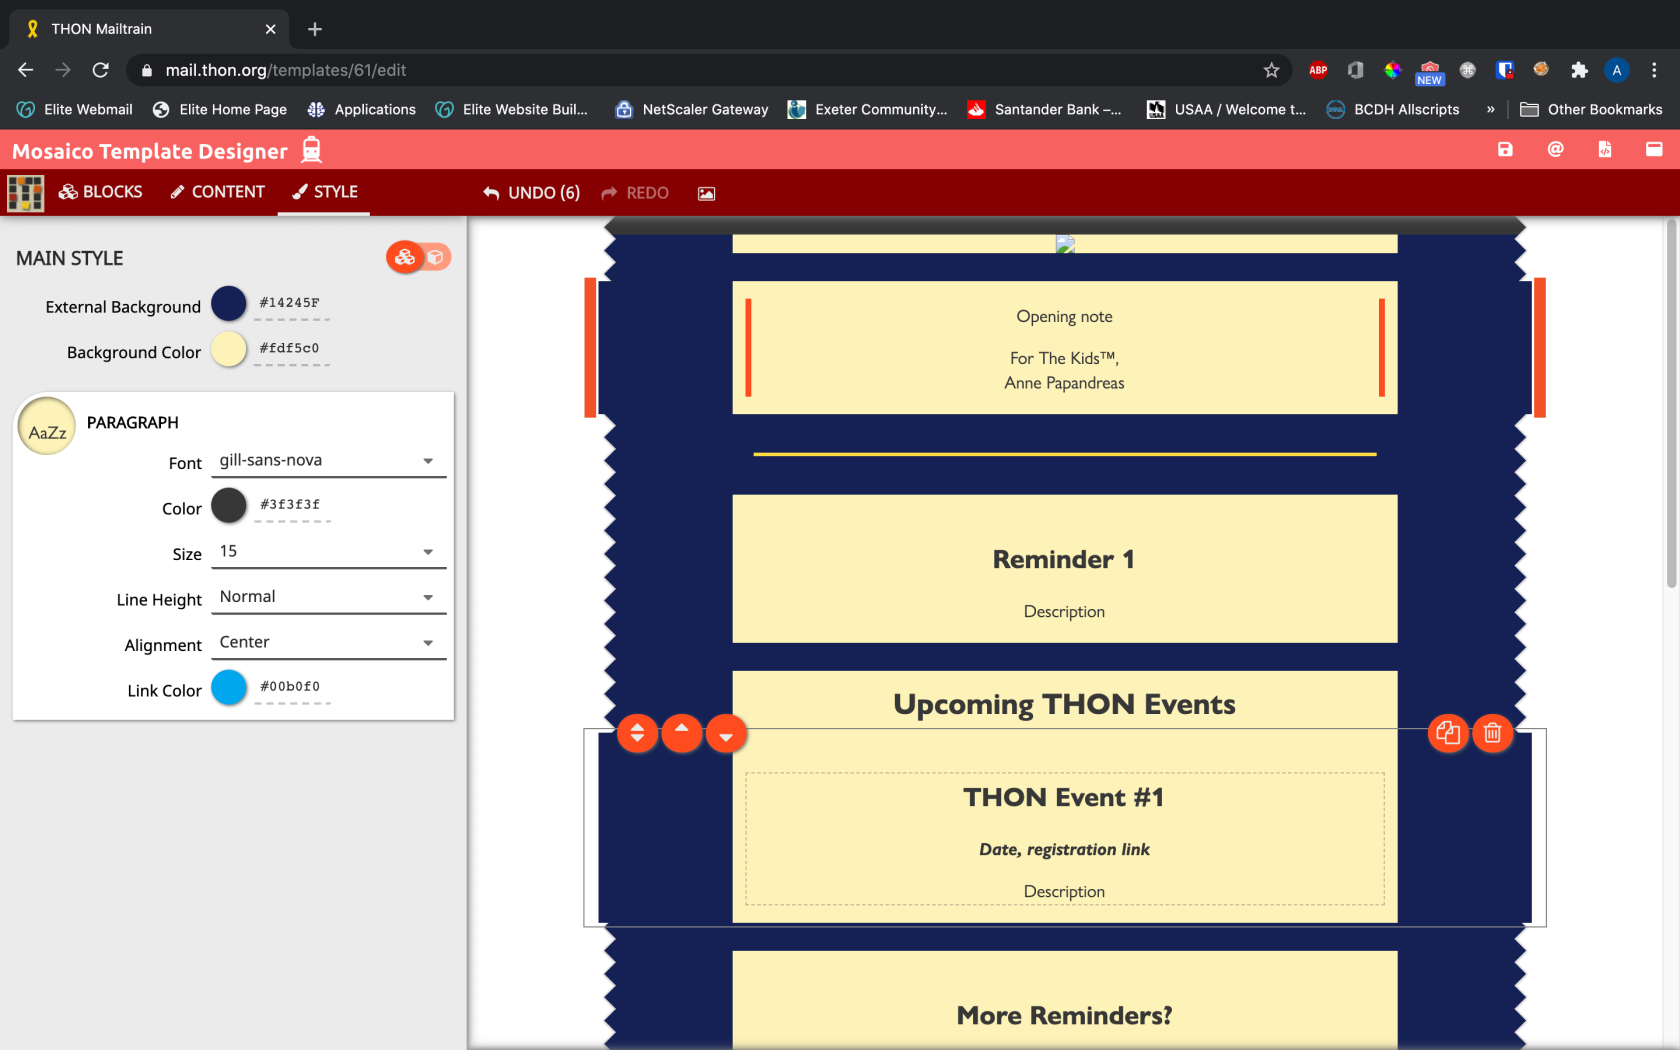The height and width of the screenshot is (1050, 1680).
Task: Switch to the BLOCKS tab
Action: click(101, 192)
